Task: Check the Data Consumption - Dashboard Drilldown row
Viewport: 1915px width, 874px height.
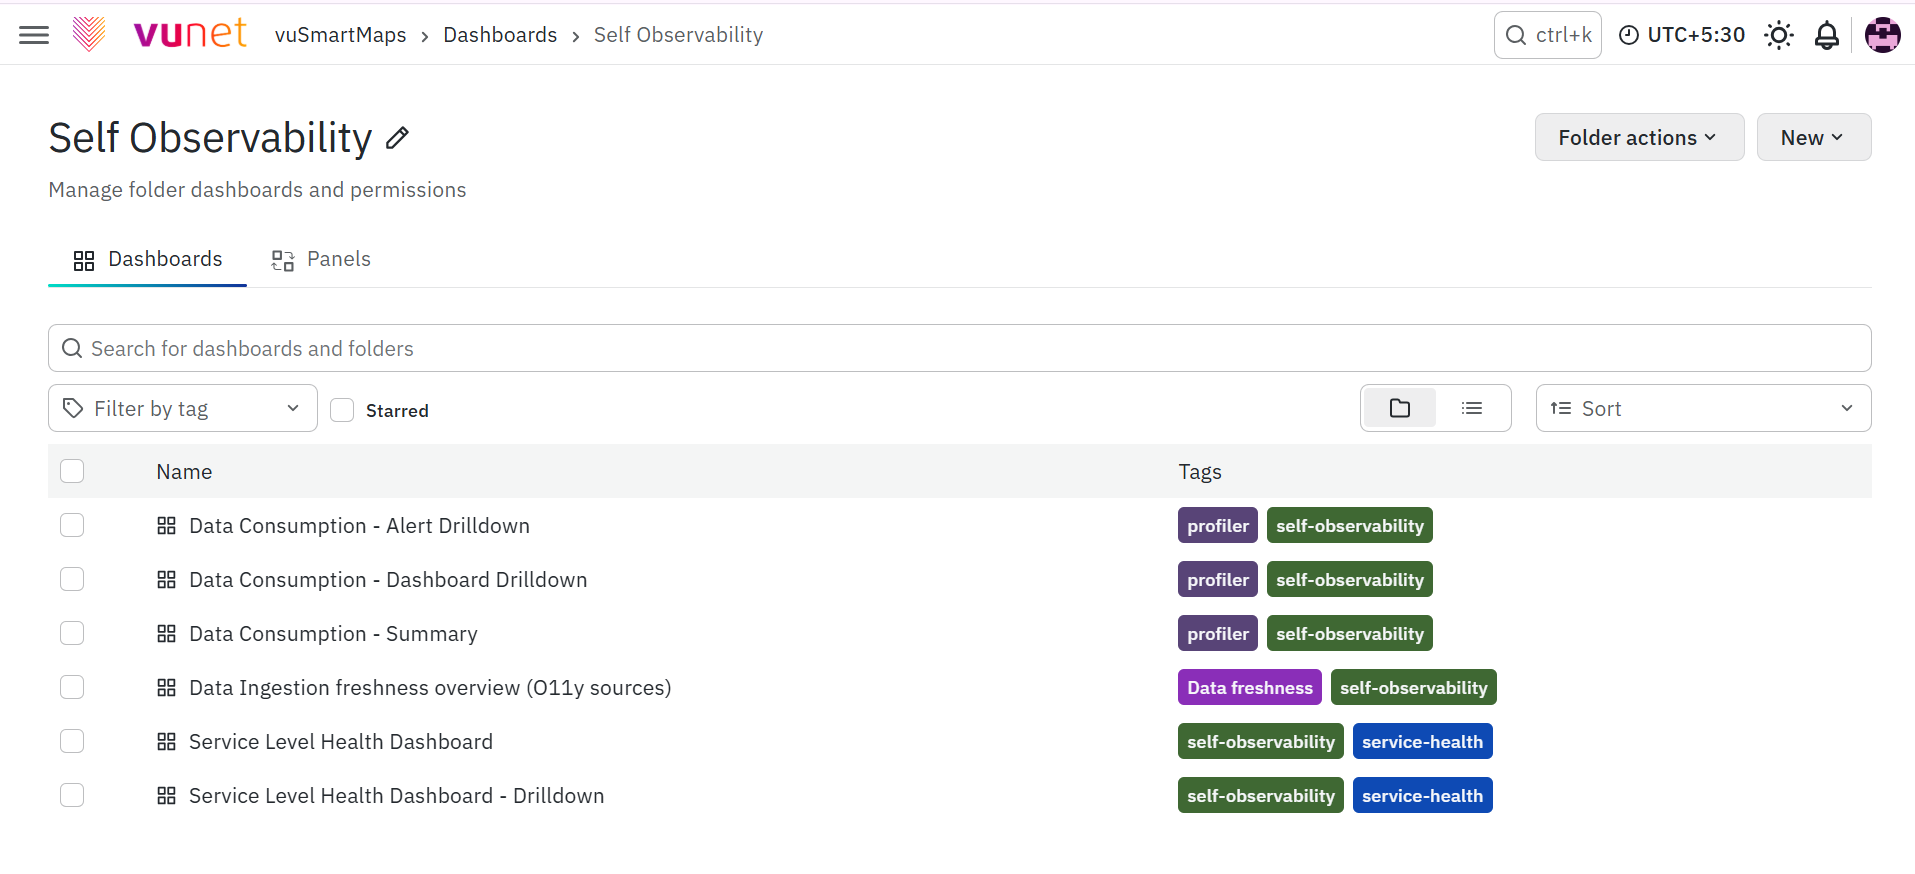Action: [72, 579]
